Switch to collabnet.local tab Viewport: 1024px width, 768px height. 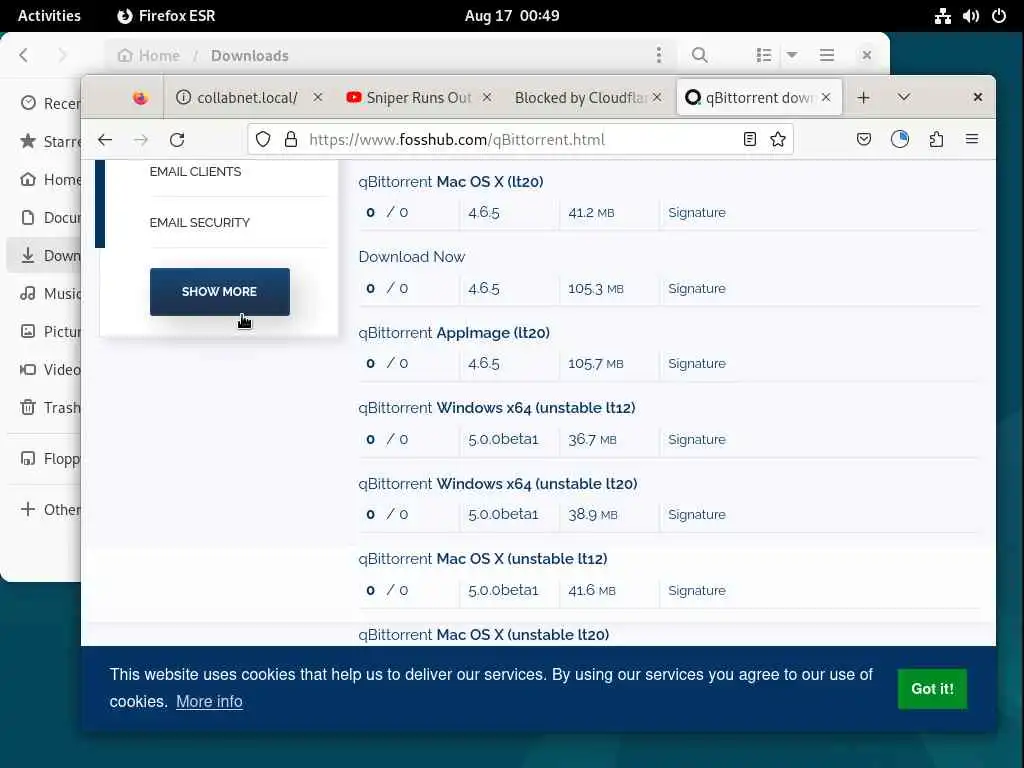[x=248, y=98]
